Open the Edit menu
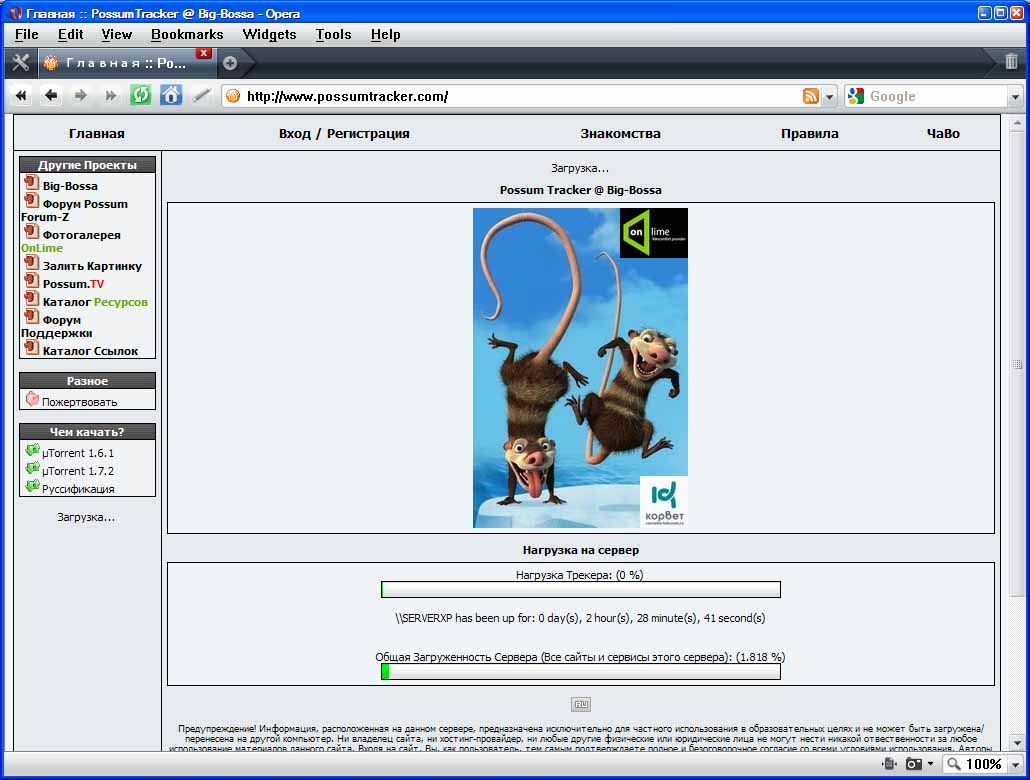1030x780 pixels. [x=70, y=35]
